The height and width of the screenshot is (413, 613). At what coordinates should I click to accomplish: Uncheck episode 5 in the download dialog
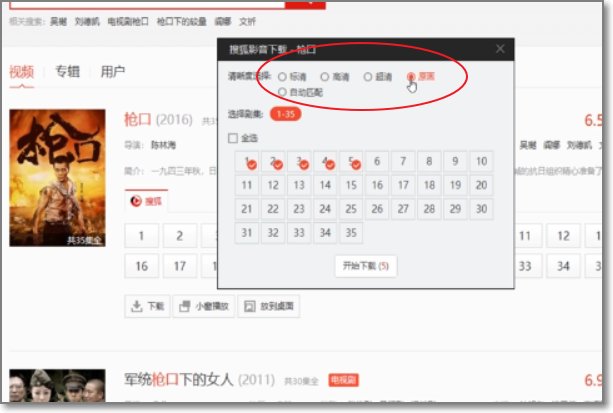tap(351, 161)
